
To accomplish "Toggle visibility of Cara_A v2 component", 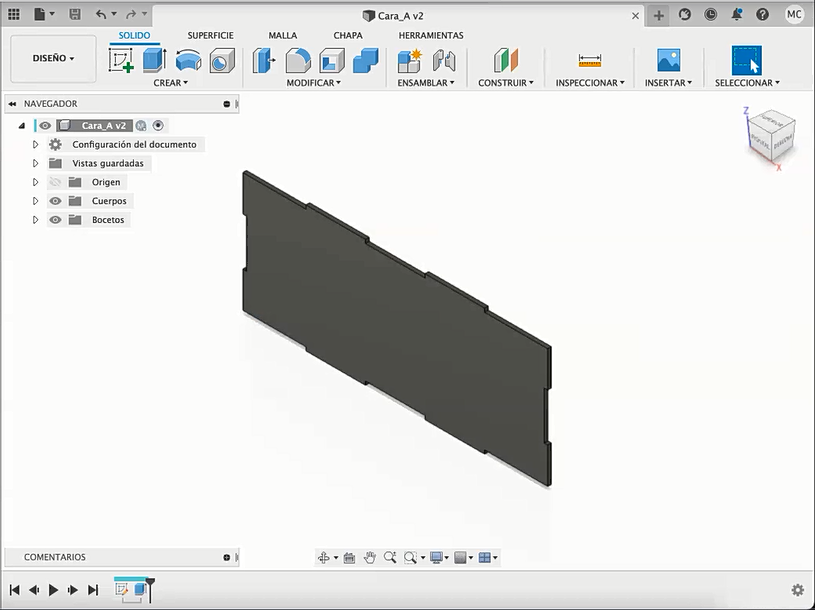I will tap(45, 125).
